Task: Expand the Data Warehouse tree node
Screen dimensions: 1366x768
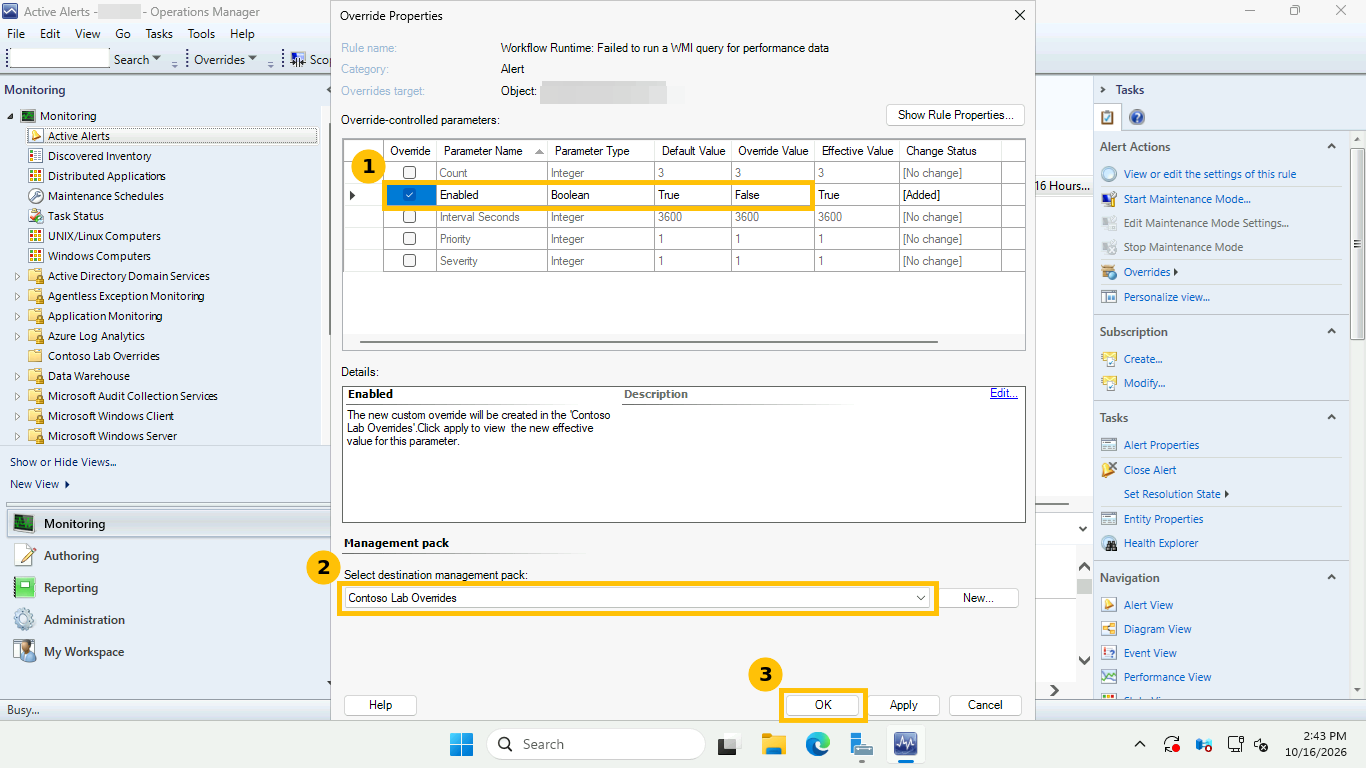Action: (17, 376)
